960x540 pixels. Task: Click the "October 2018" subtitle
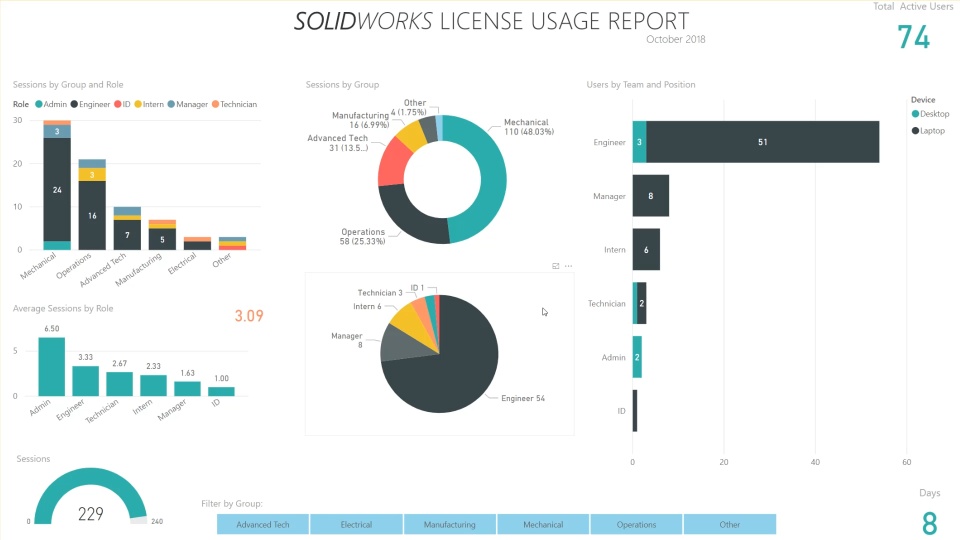coord(676,39)
